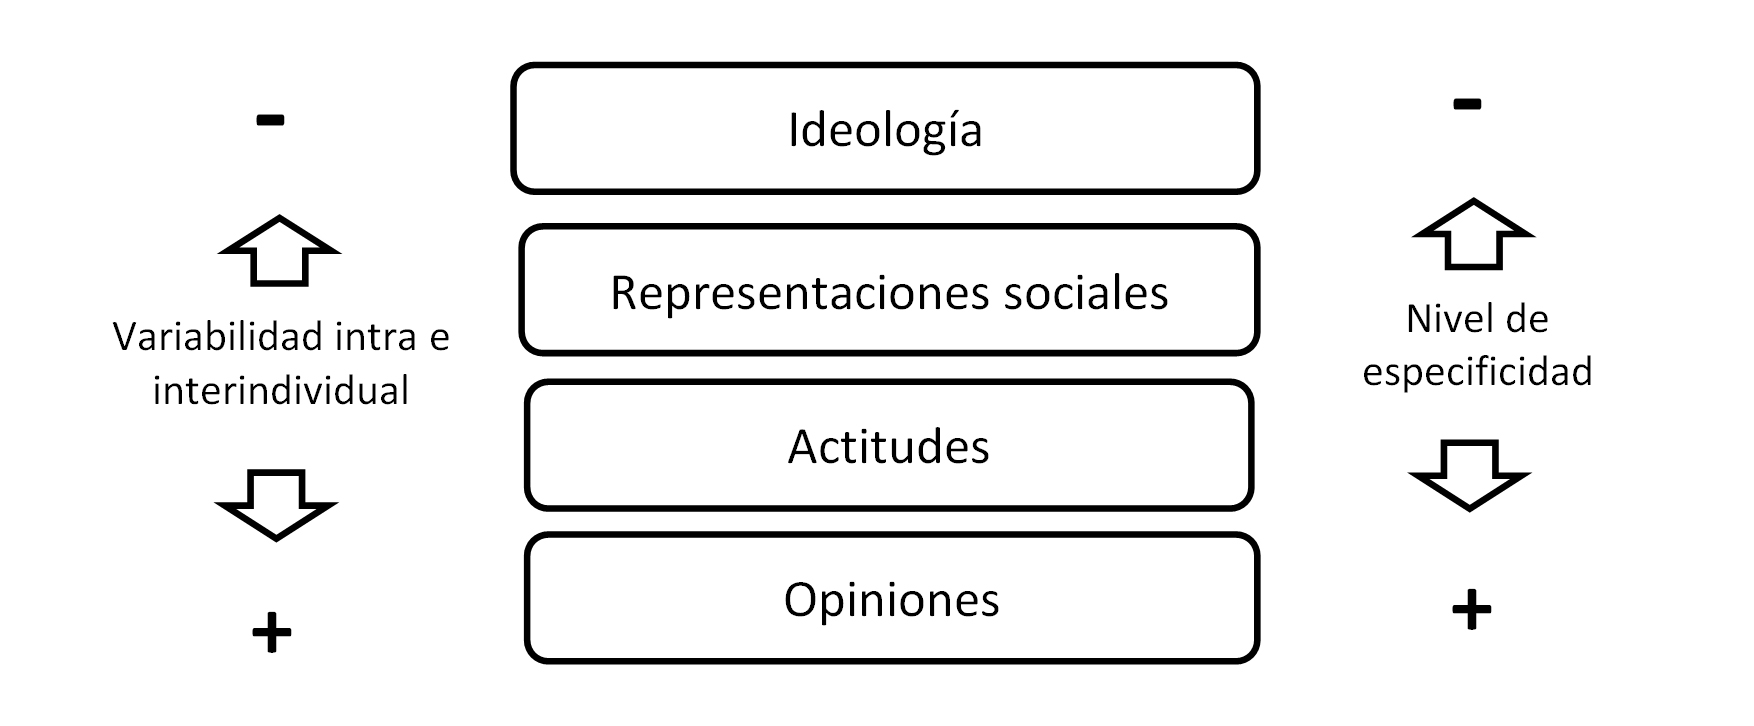The image size is (1754, 726).
Task: Click the word de after Nivel
Action: 1526,319
